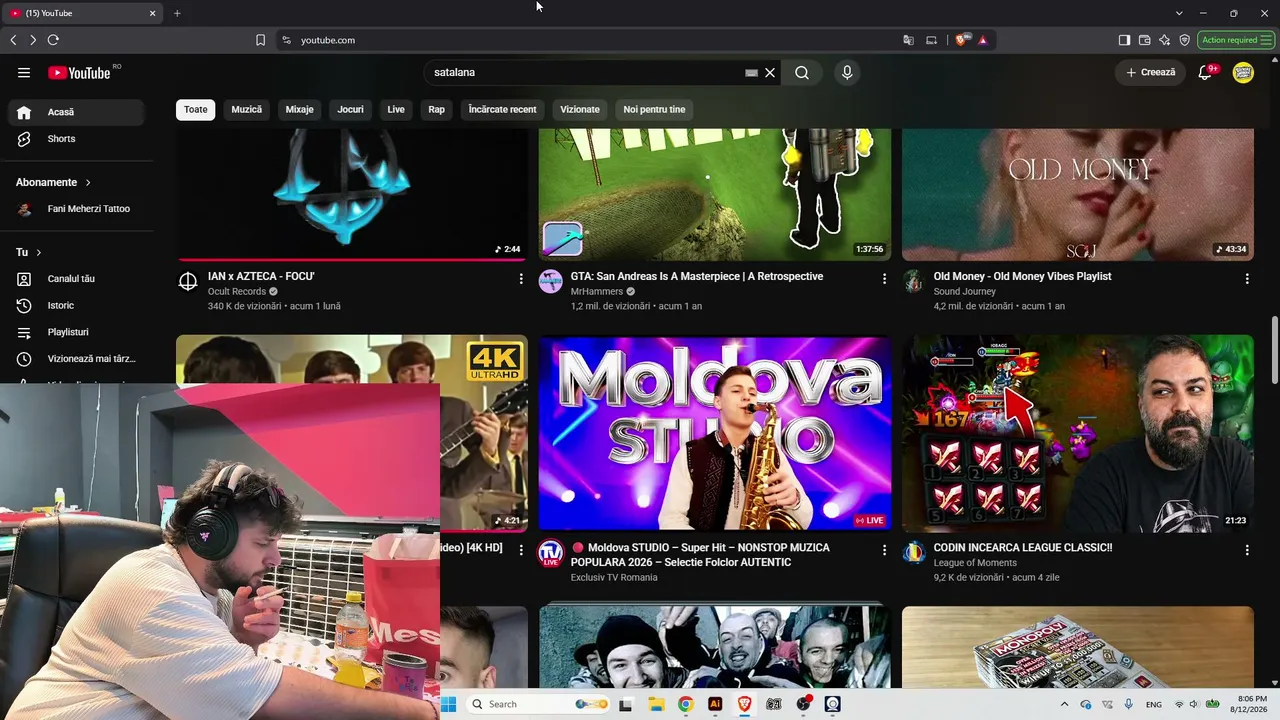Open the Brave Shields icon
Image resolution: width=1280 pixels, height=720 pixels.
(x=962, y=40)
